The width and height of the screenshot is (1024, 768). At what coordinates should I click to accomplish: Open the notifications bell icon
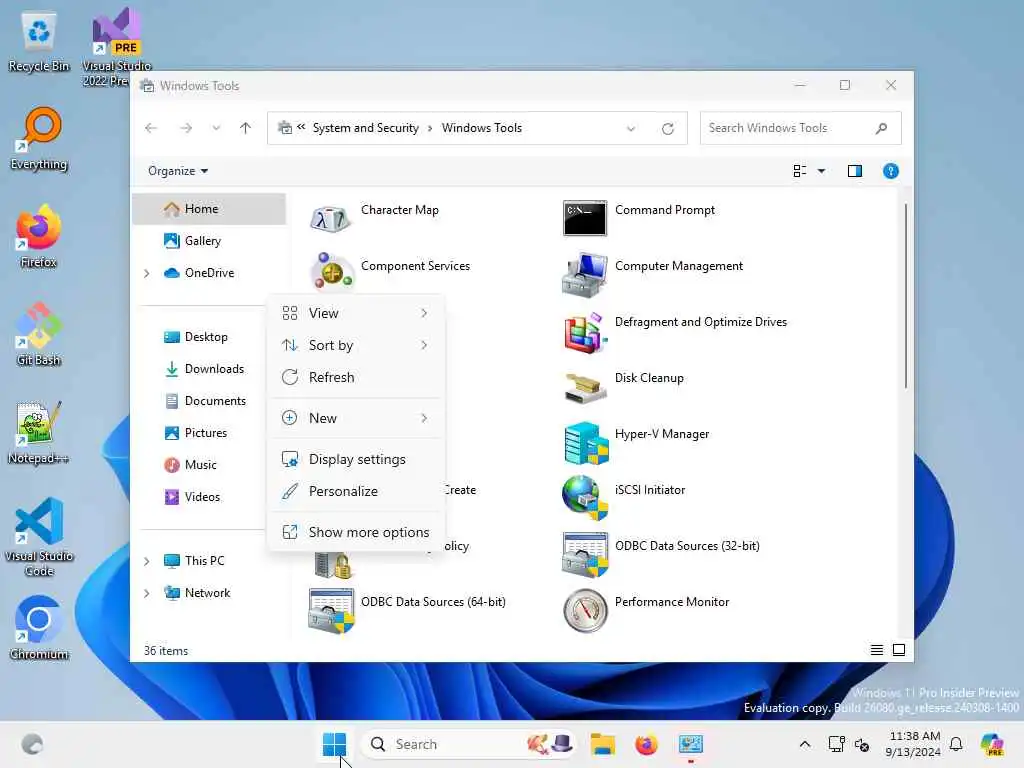(x=955, y=744)
